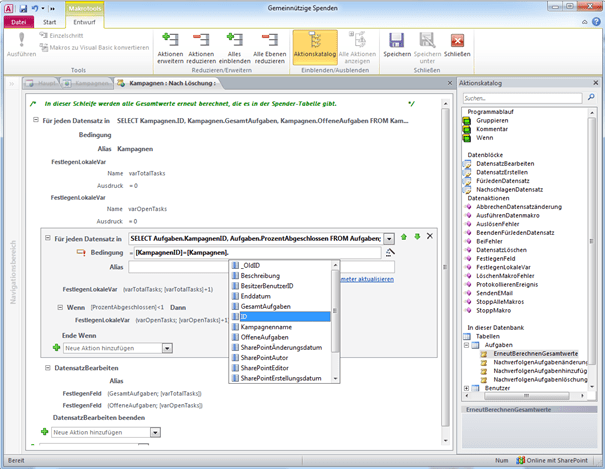Screen dimensions: 605x469
Task: Pick OffeneAufgaben from the field list
Action: (281, 337)
